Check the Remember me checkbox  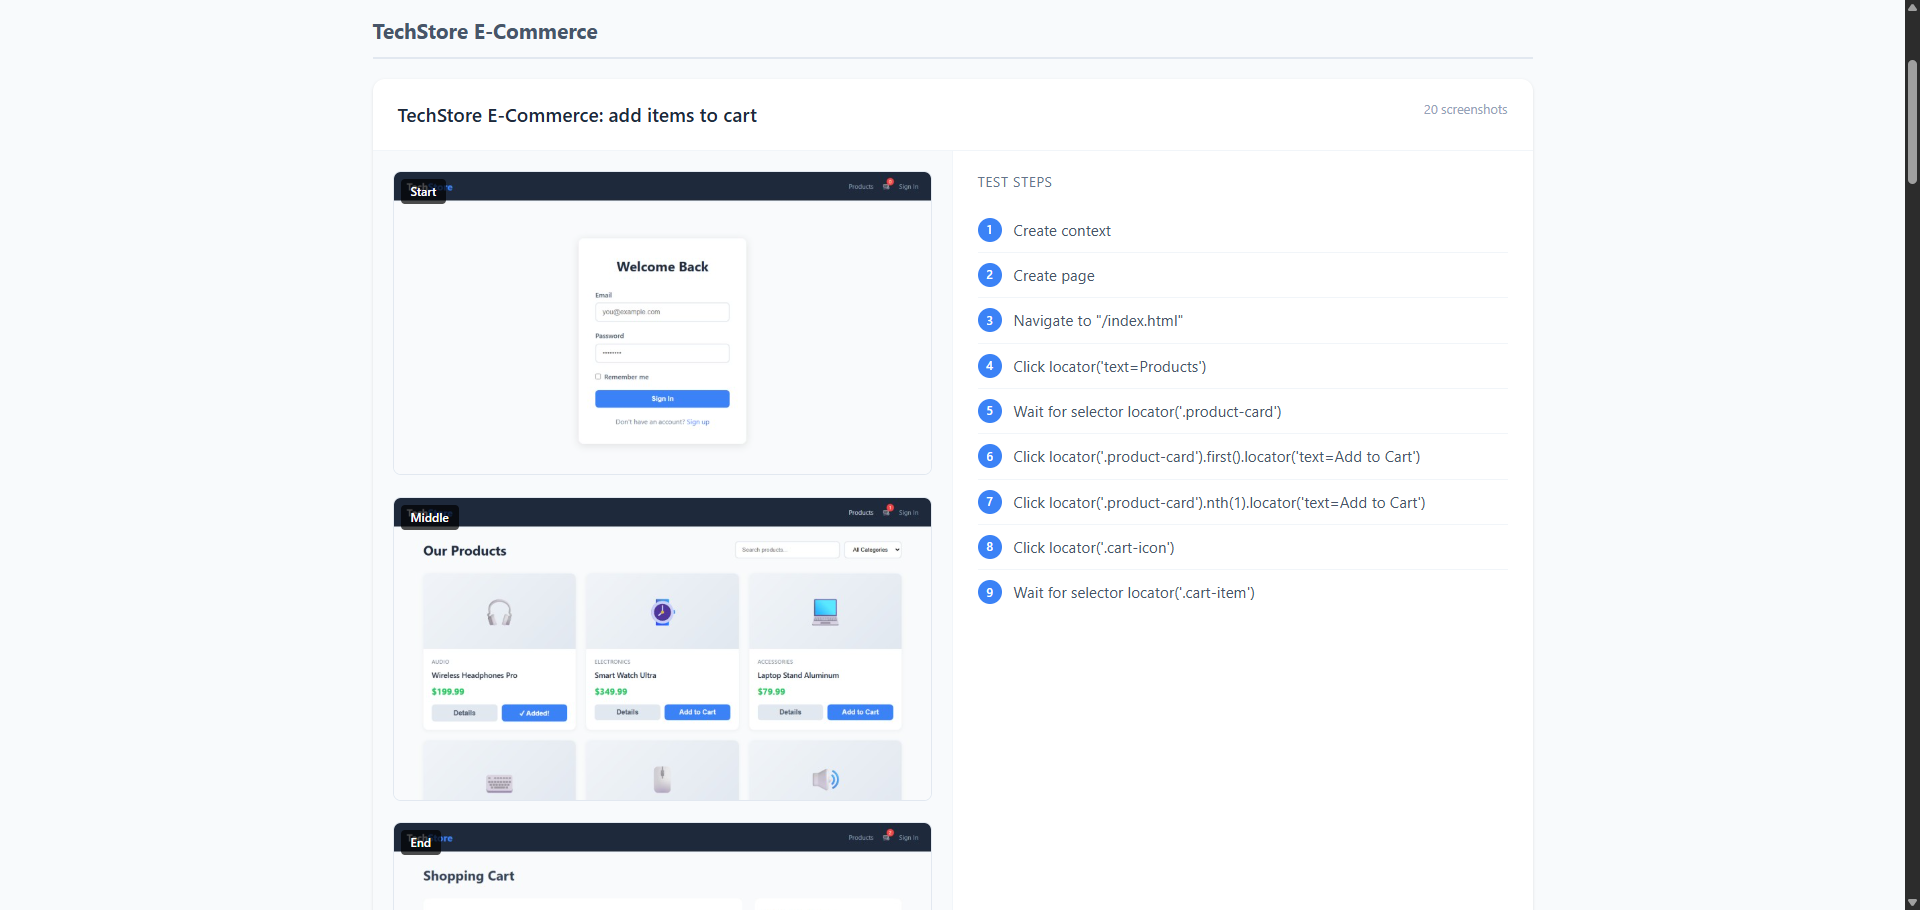598,377
